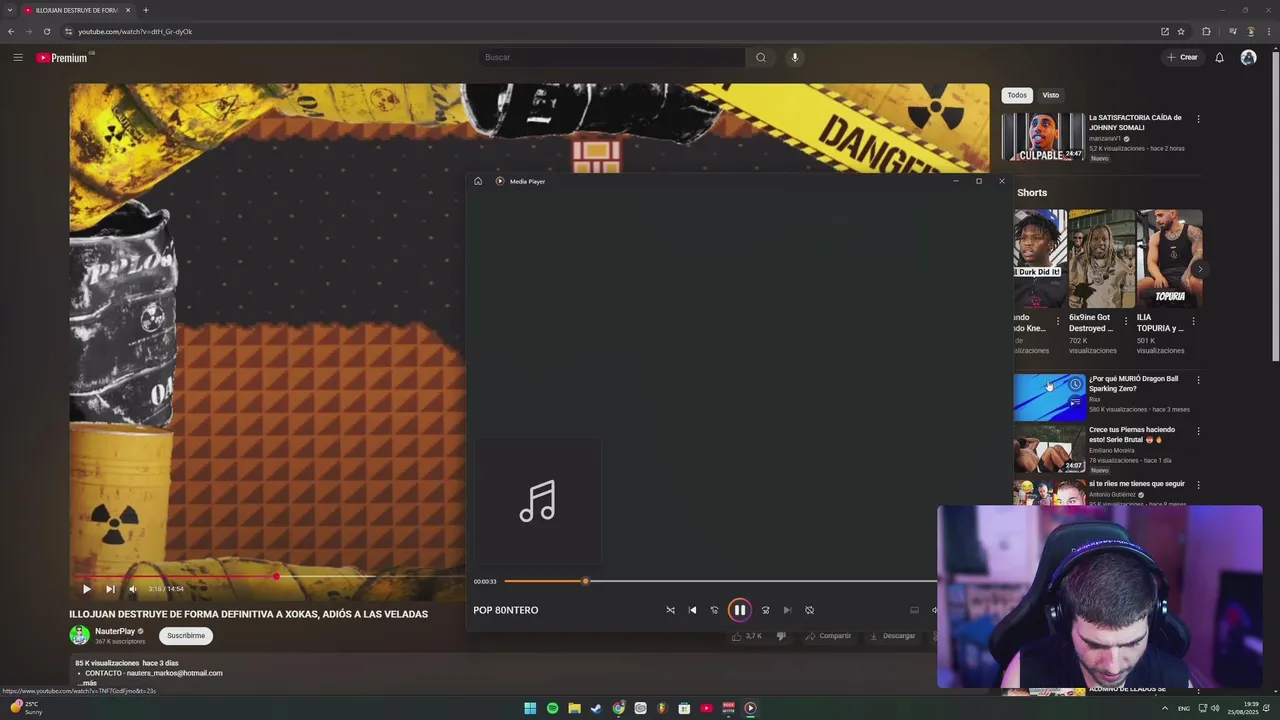
Task: Open the Crear menu button
Action: 1182,57
